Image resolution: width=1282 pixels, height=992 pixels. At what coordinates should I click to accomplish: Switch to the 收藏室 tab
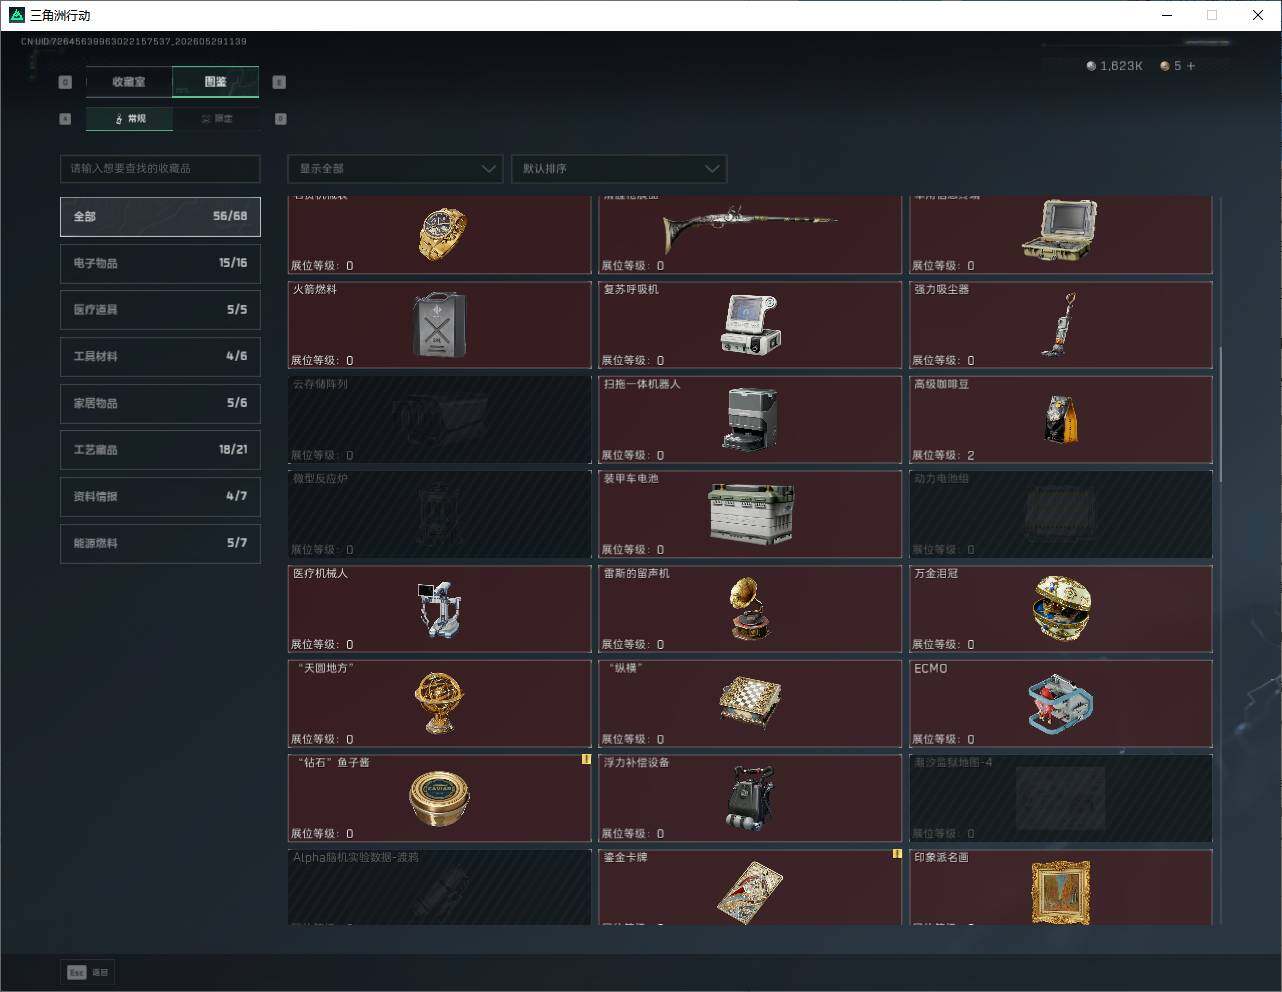pyautogui.click(x=129, y=82)
